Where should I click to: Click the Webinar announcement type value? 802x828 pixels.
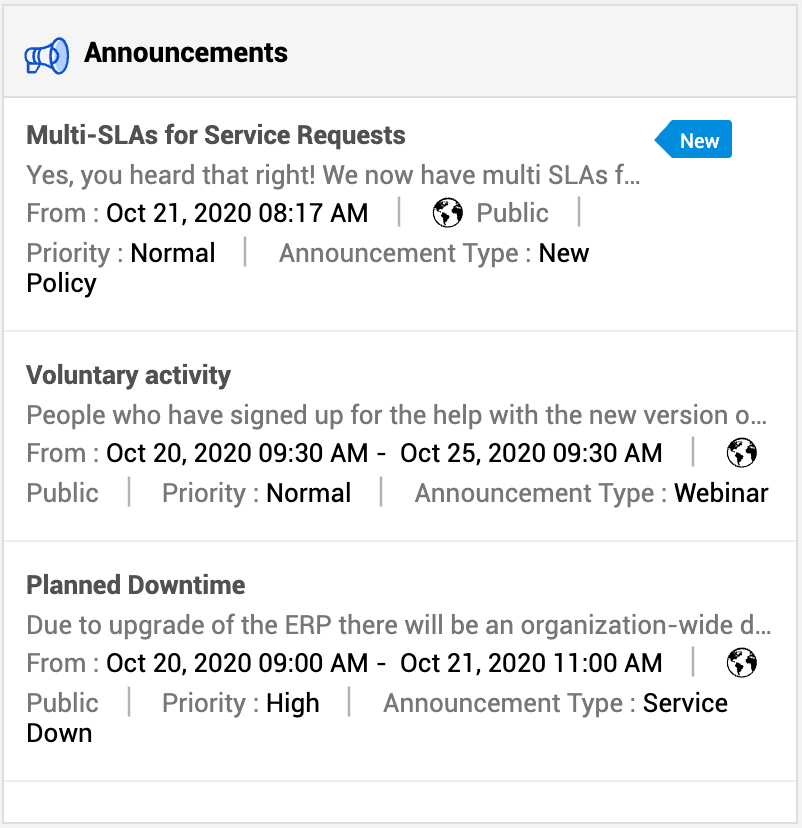pyautogui.click(x=721, y=493)
